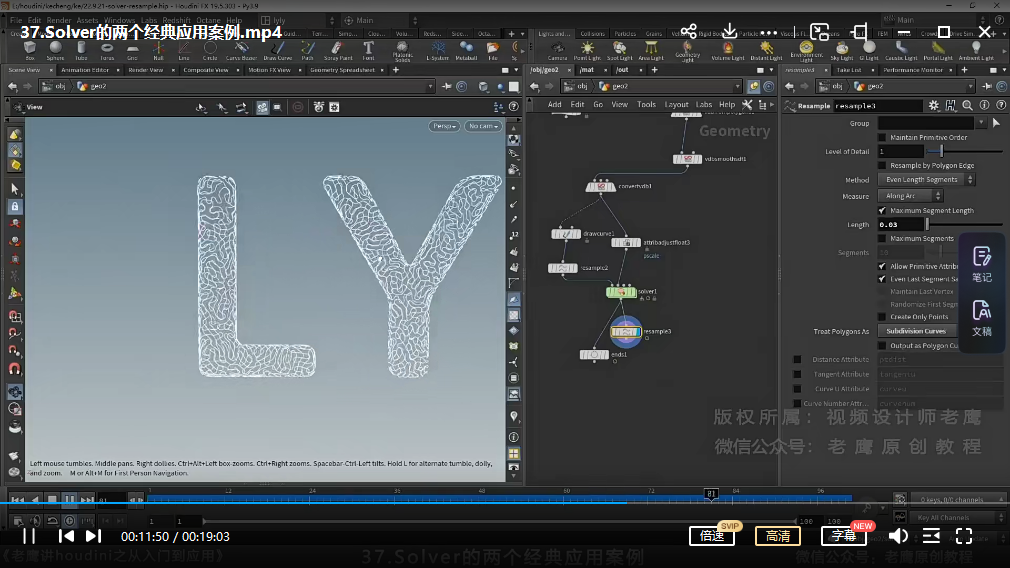The height and width of the screenshot is (568, 1010).
Task: Add a Point Light from the shelf
Action: (x=587, y=50)
